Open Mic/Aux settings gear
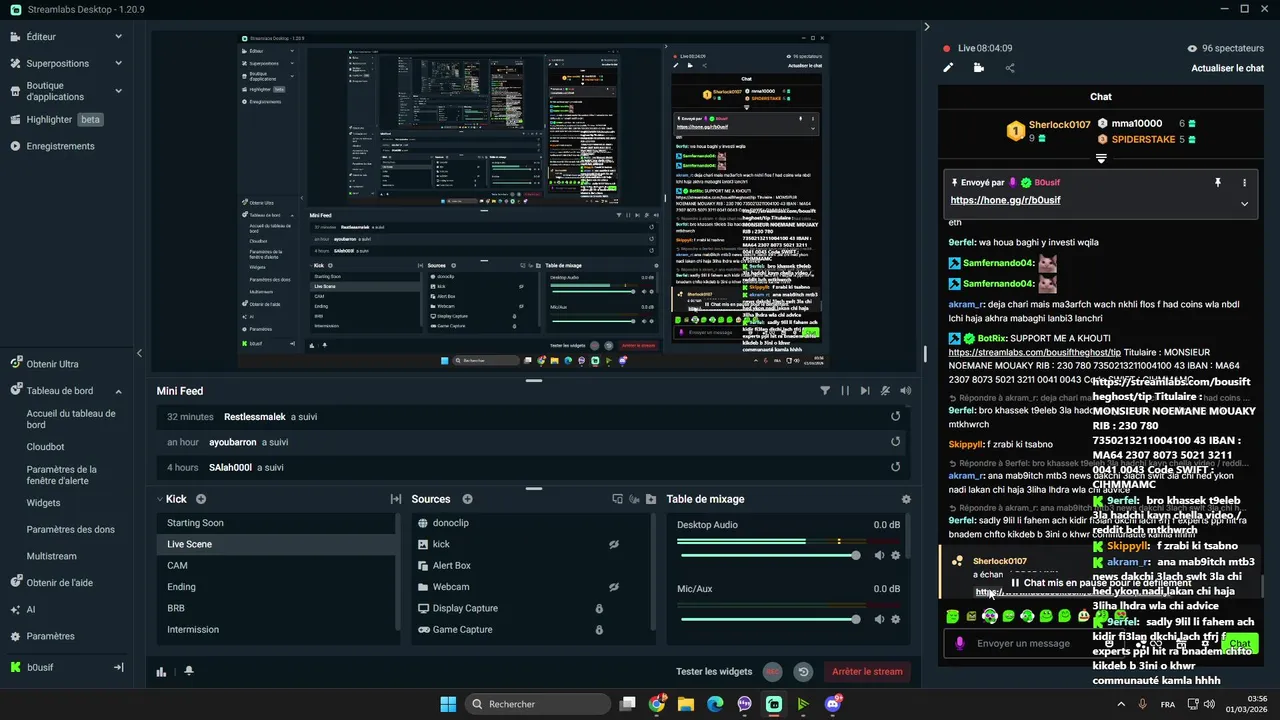This screenshot has width=1280, height=720. (896, 619)
